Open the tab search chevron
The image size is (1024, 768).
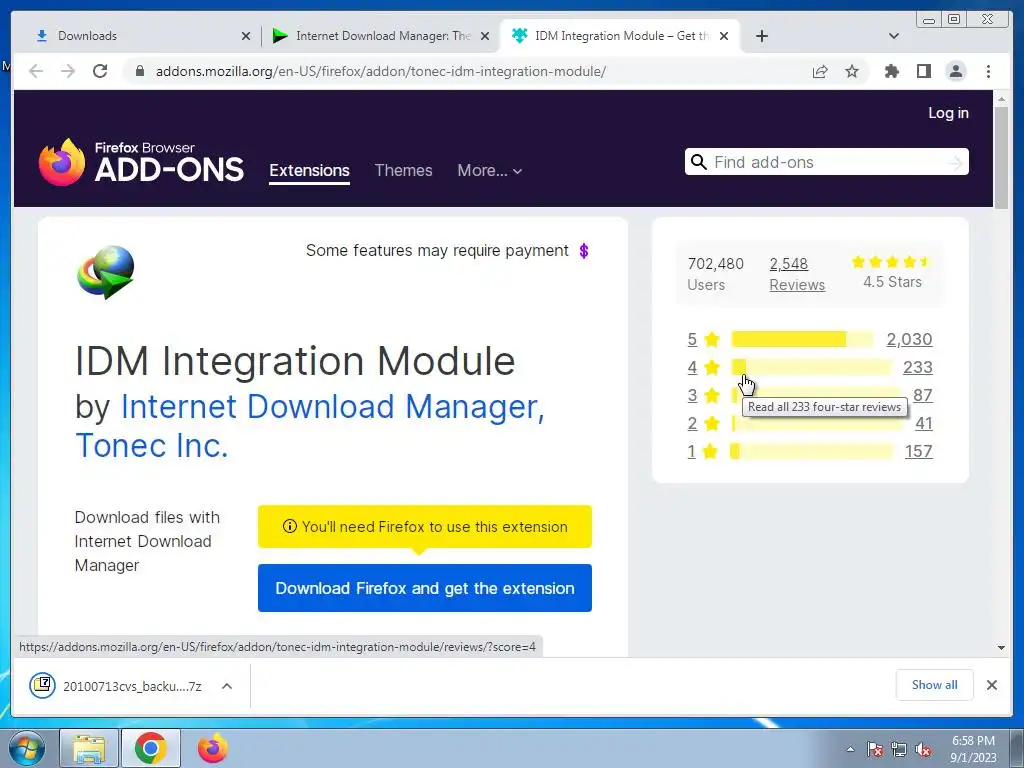click(894, 36)
